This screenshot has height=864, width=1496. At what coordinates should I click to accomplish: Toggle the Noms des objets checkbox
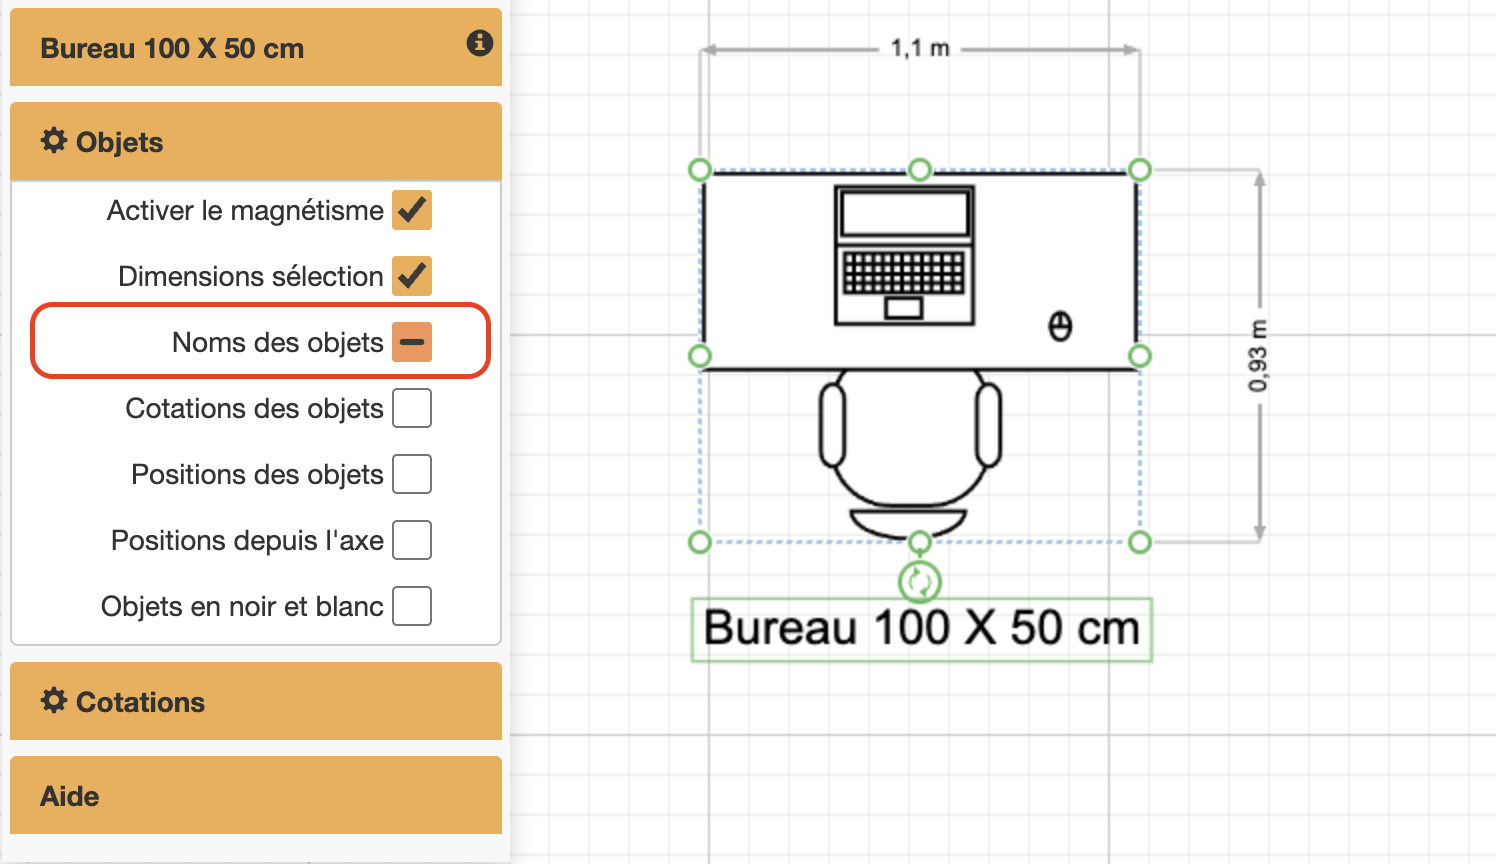[x=412, y=342]
